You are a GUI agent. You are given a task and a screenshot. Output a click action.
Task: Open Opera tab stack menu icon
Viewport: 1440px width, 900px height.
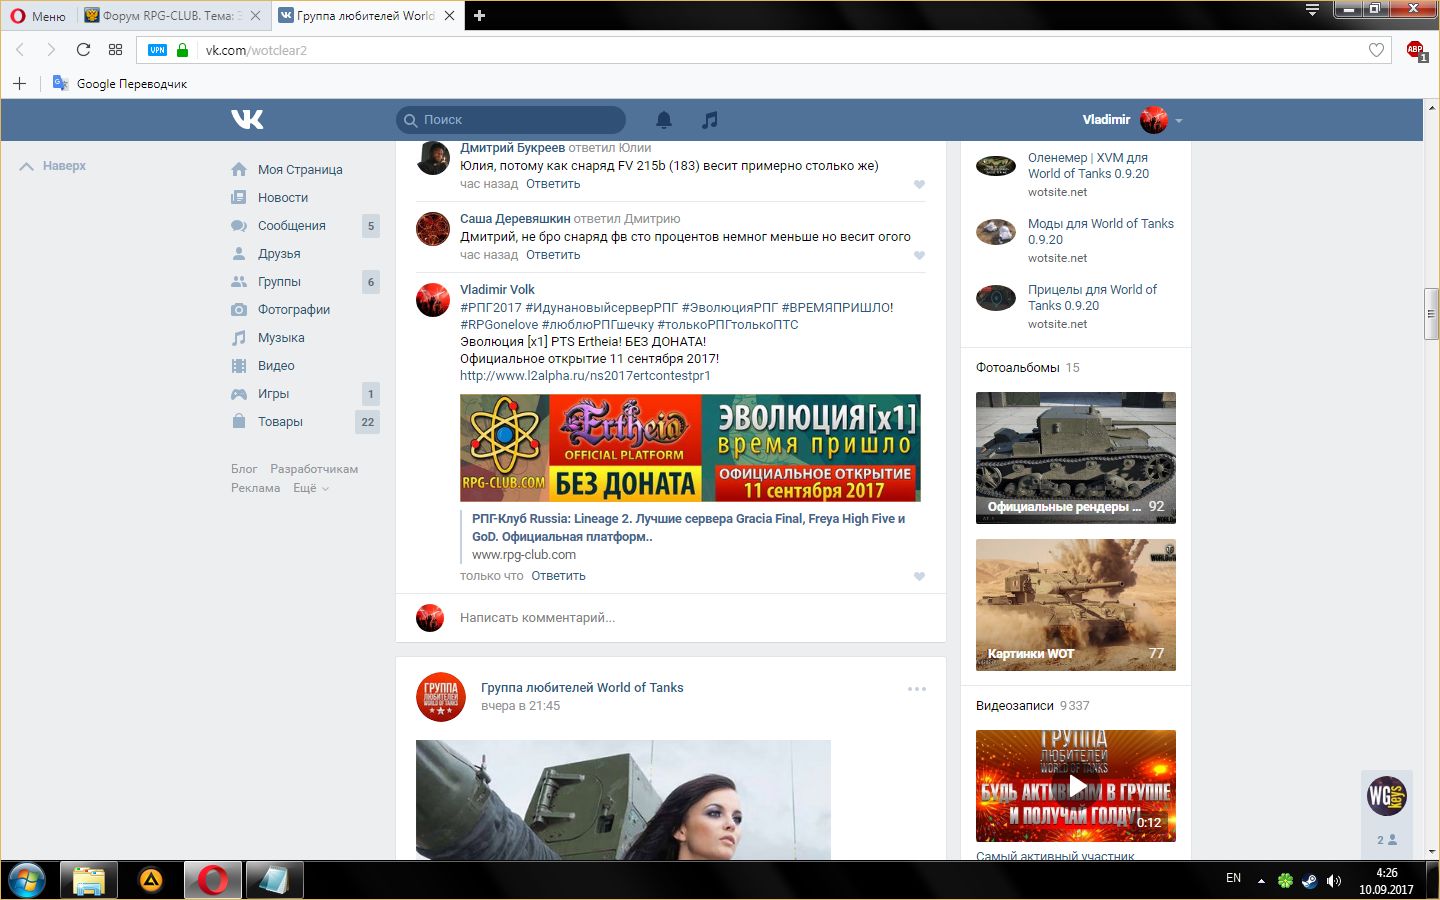coord(1313,10)
